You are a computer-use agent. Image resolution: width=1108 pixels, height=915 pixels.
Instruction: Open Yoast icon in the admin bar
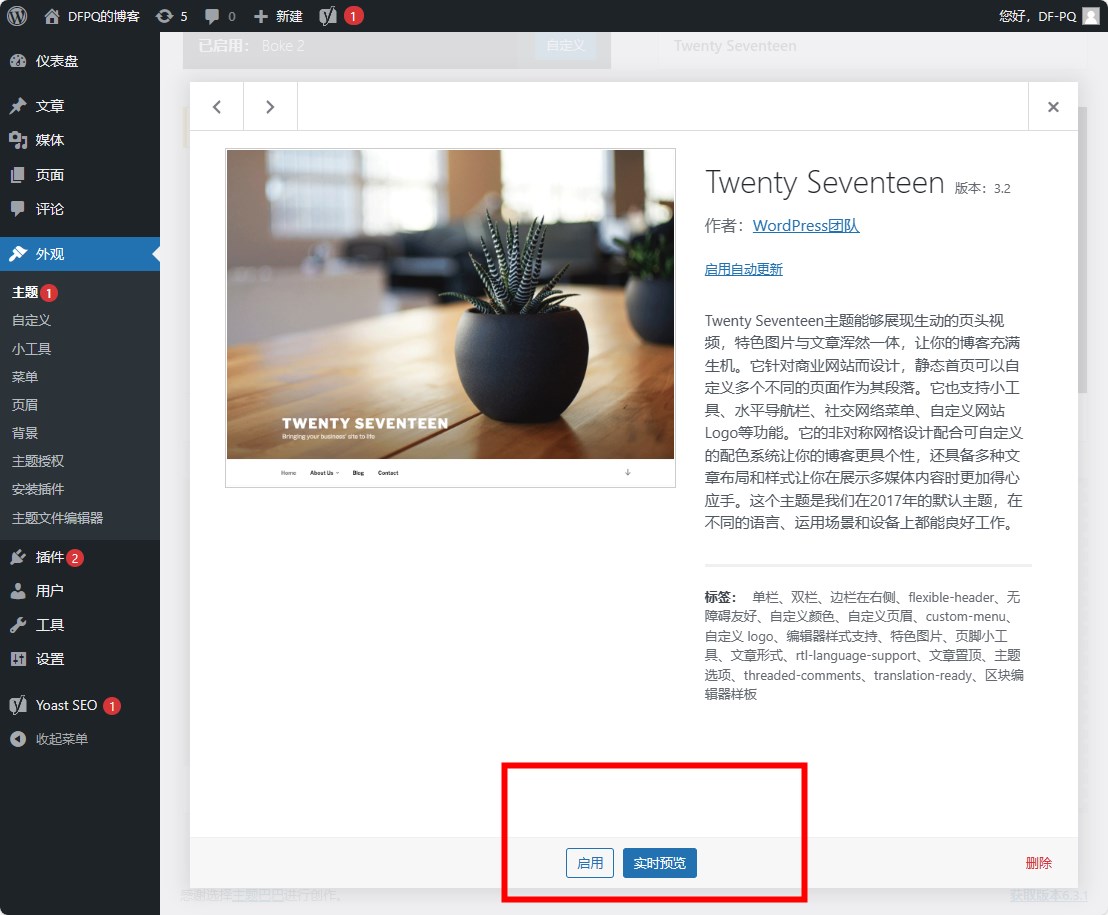(328, 16)
